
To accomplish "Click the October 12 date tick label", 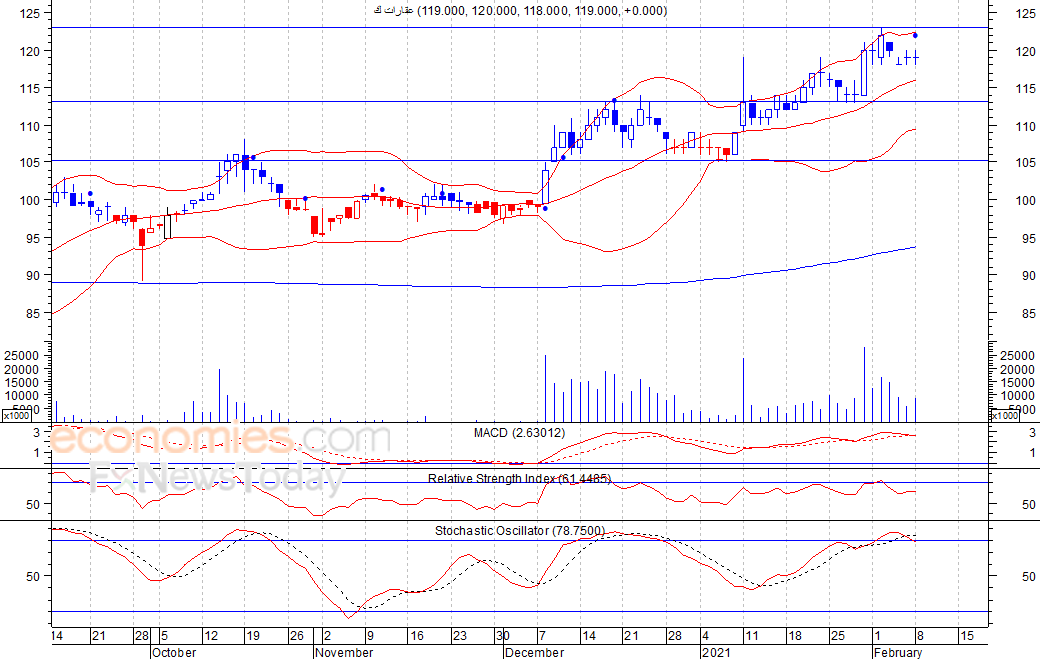I will [211, 636].
